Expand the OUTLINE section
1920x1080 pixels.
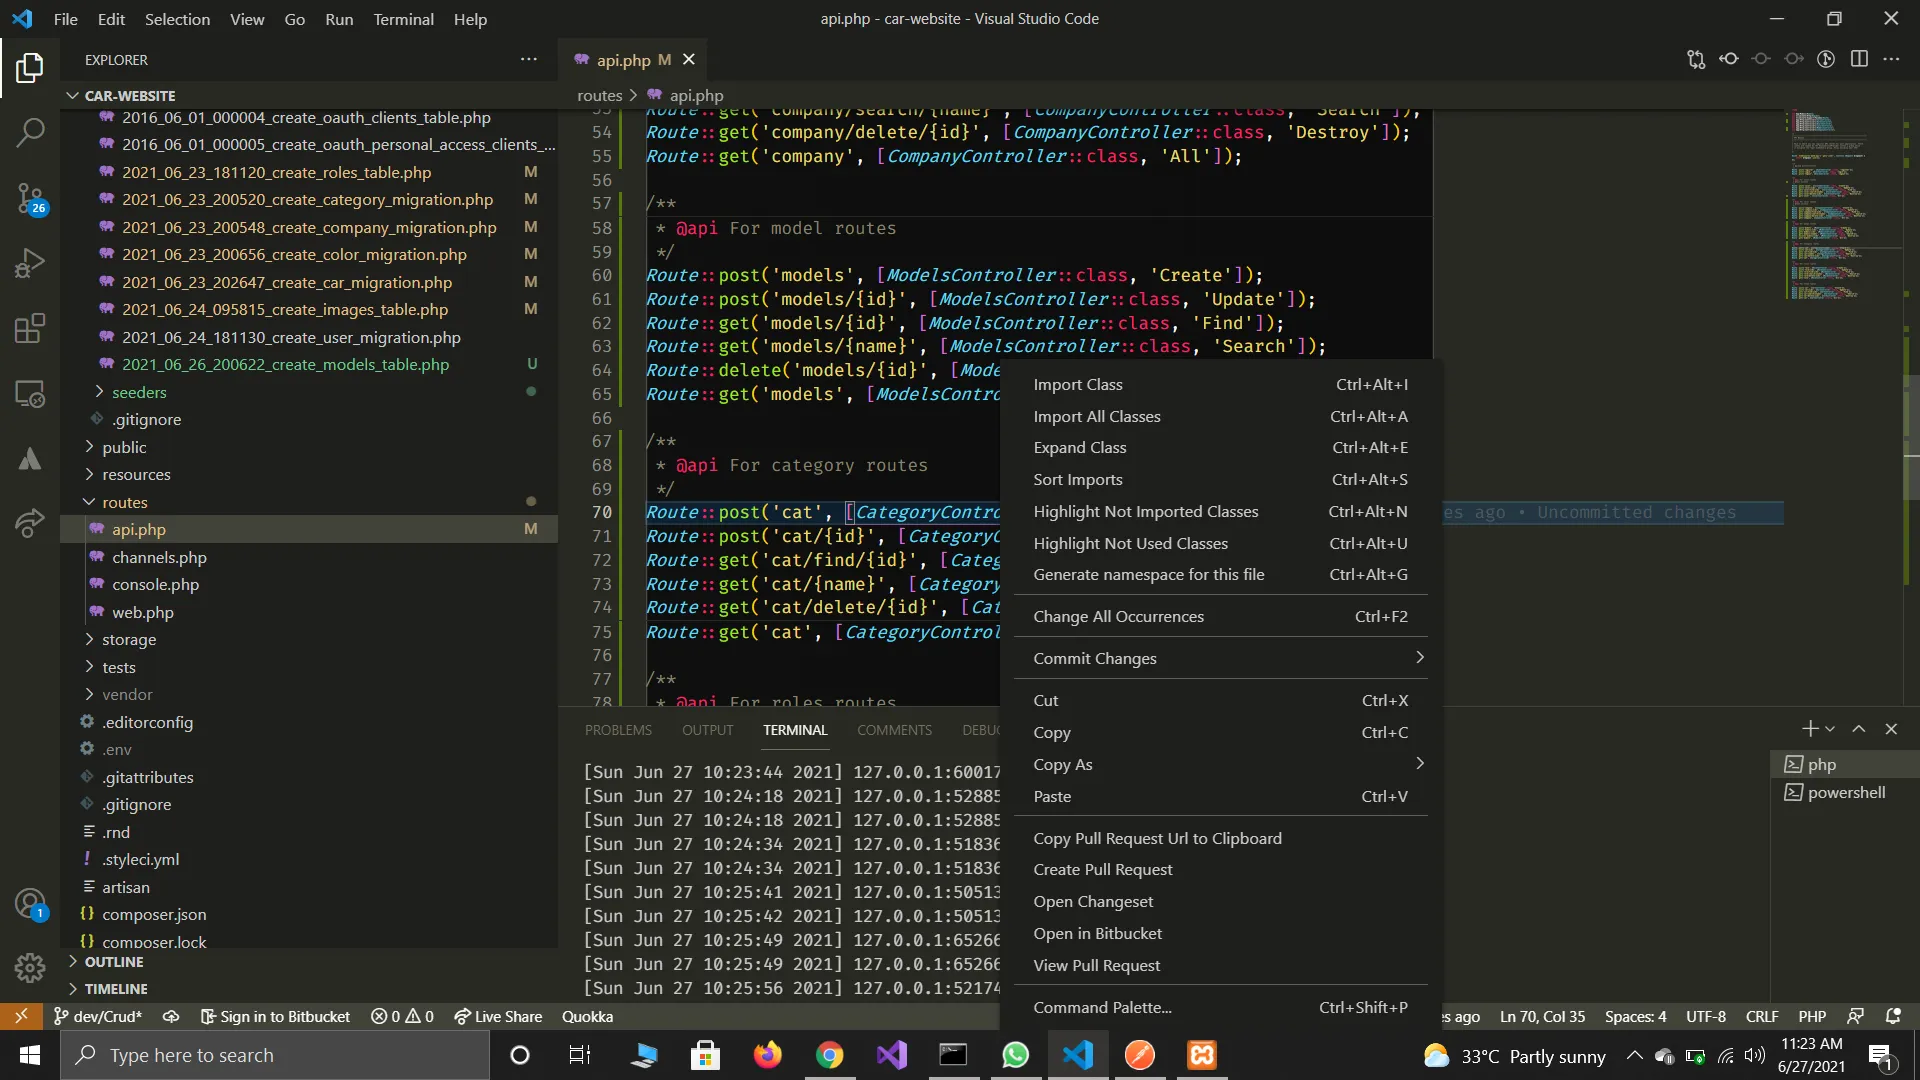tap(114, 961)
